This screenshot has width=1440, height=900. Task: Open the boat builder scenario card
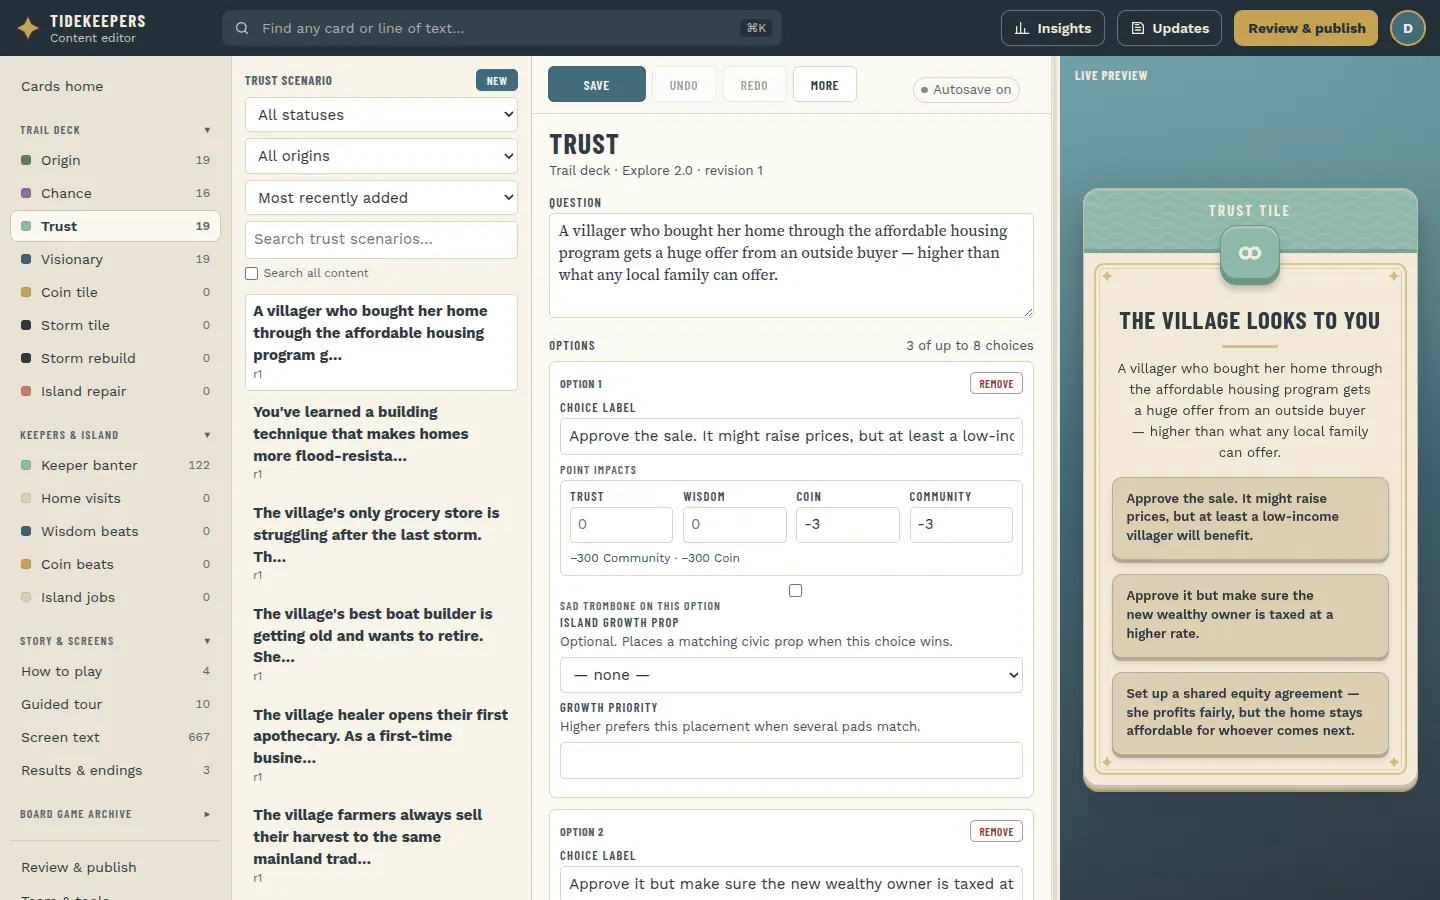[381, 644]
